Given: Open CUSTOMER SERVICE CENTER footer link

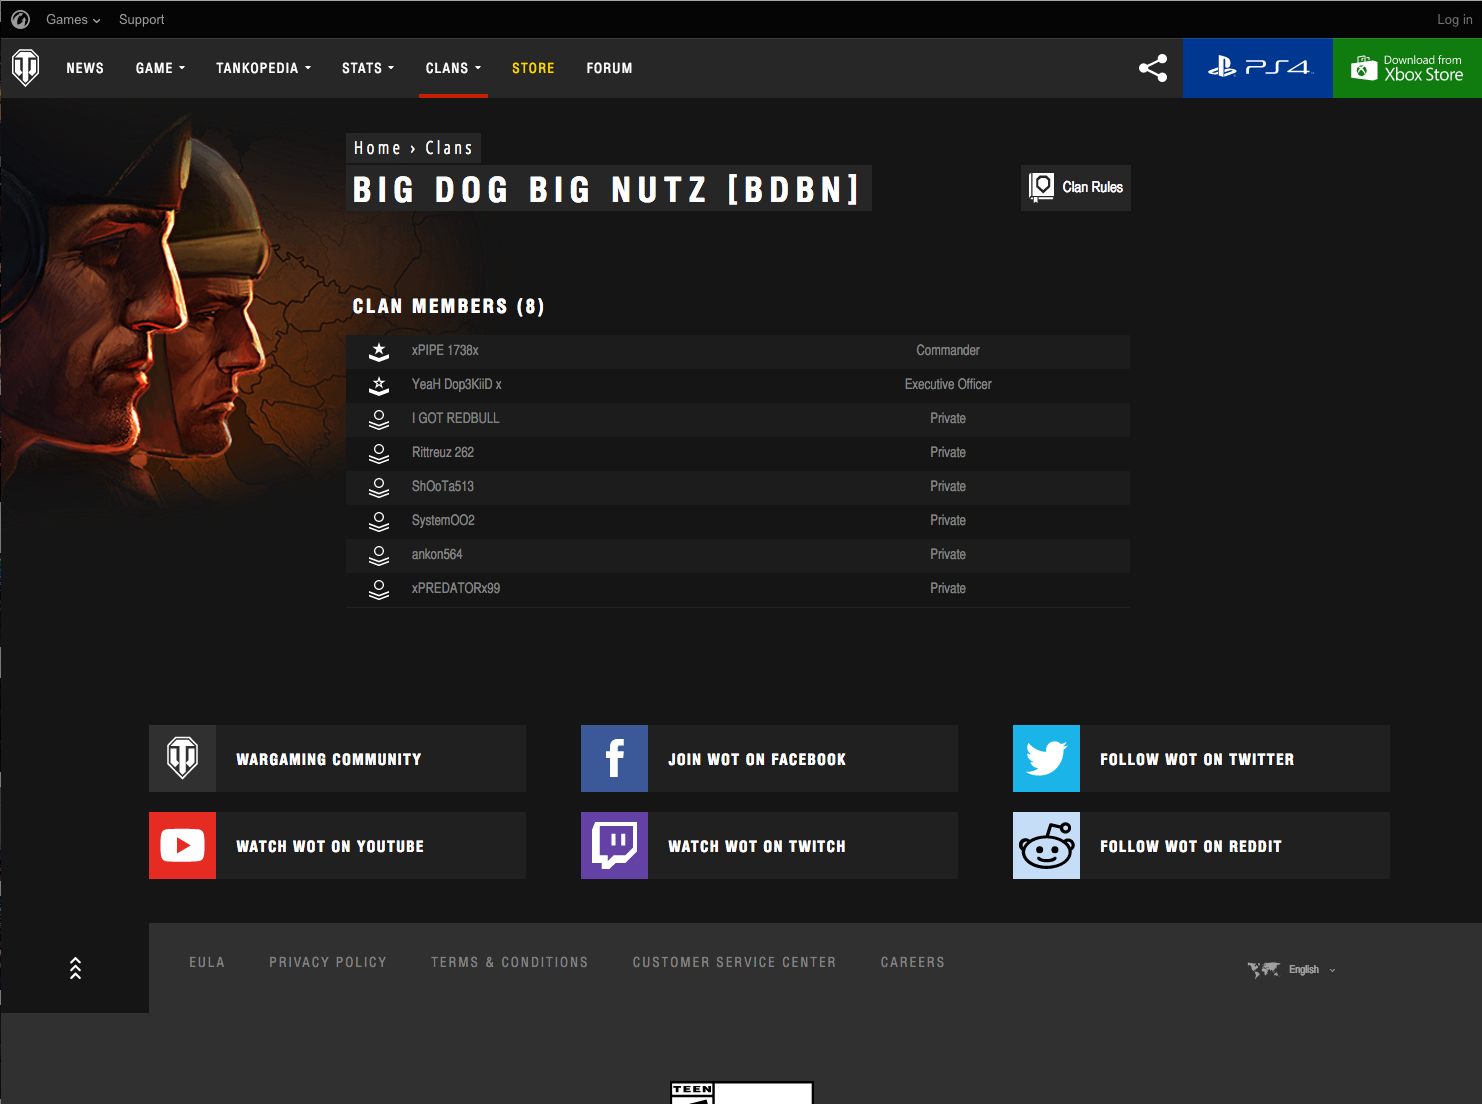Looking at the screenshot, I should 734,962.
